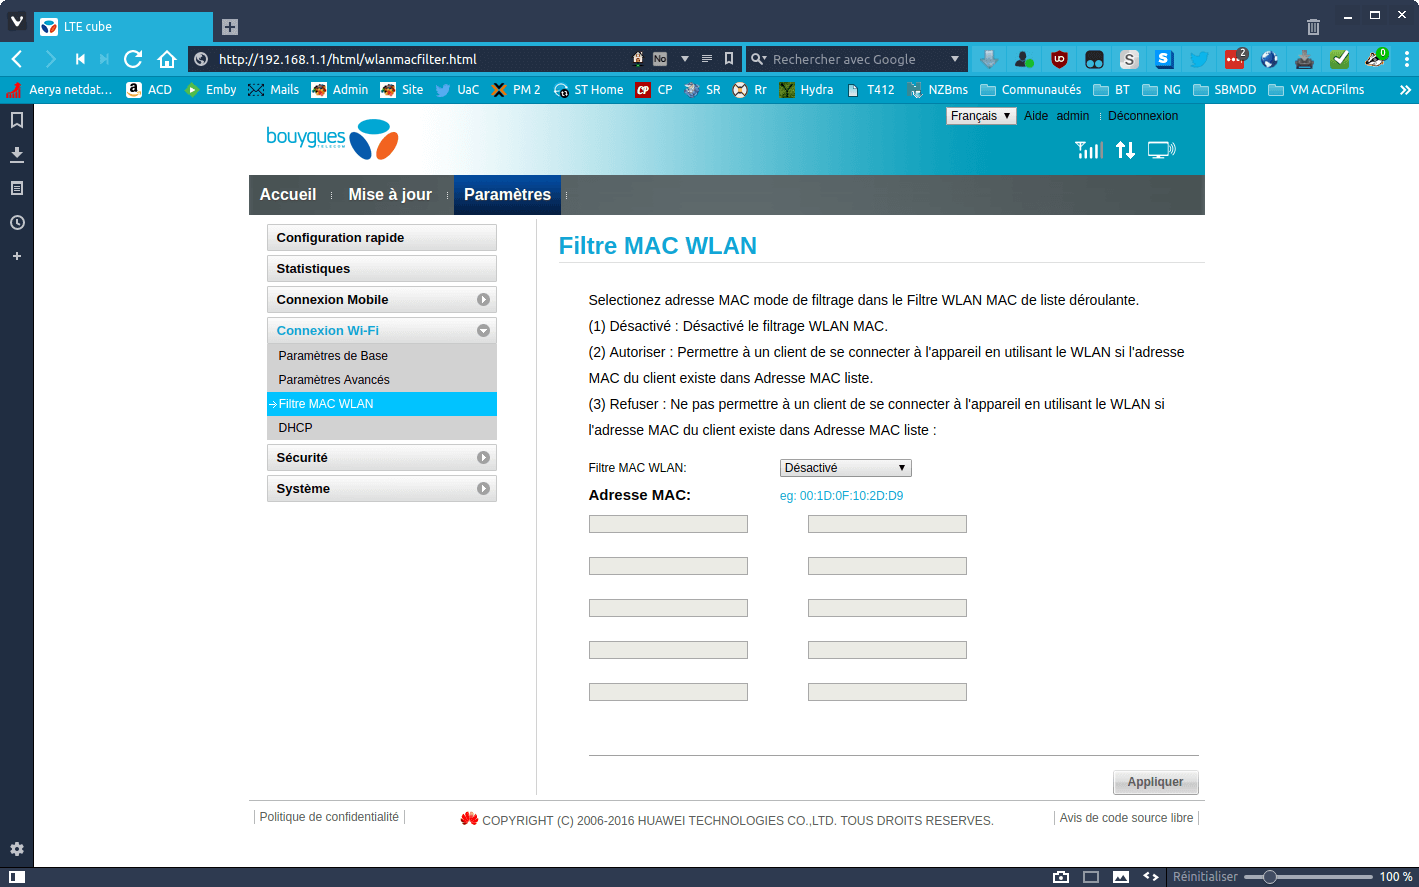Open the Mise à jour tab
Screen dimensions: 1419x887
coord(390,195)
